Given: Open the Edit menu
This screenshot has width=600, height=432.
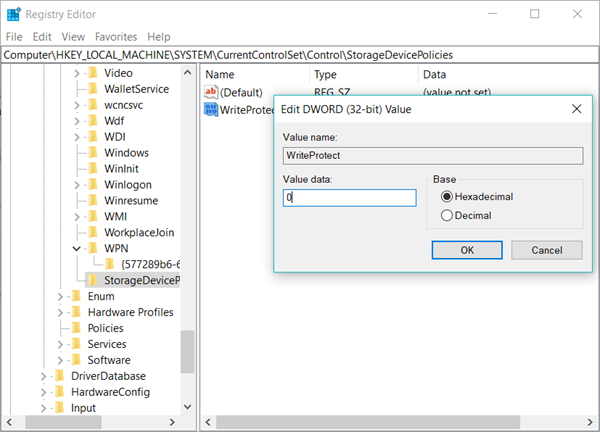Looking at the screenshot, I should point(42,37).
